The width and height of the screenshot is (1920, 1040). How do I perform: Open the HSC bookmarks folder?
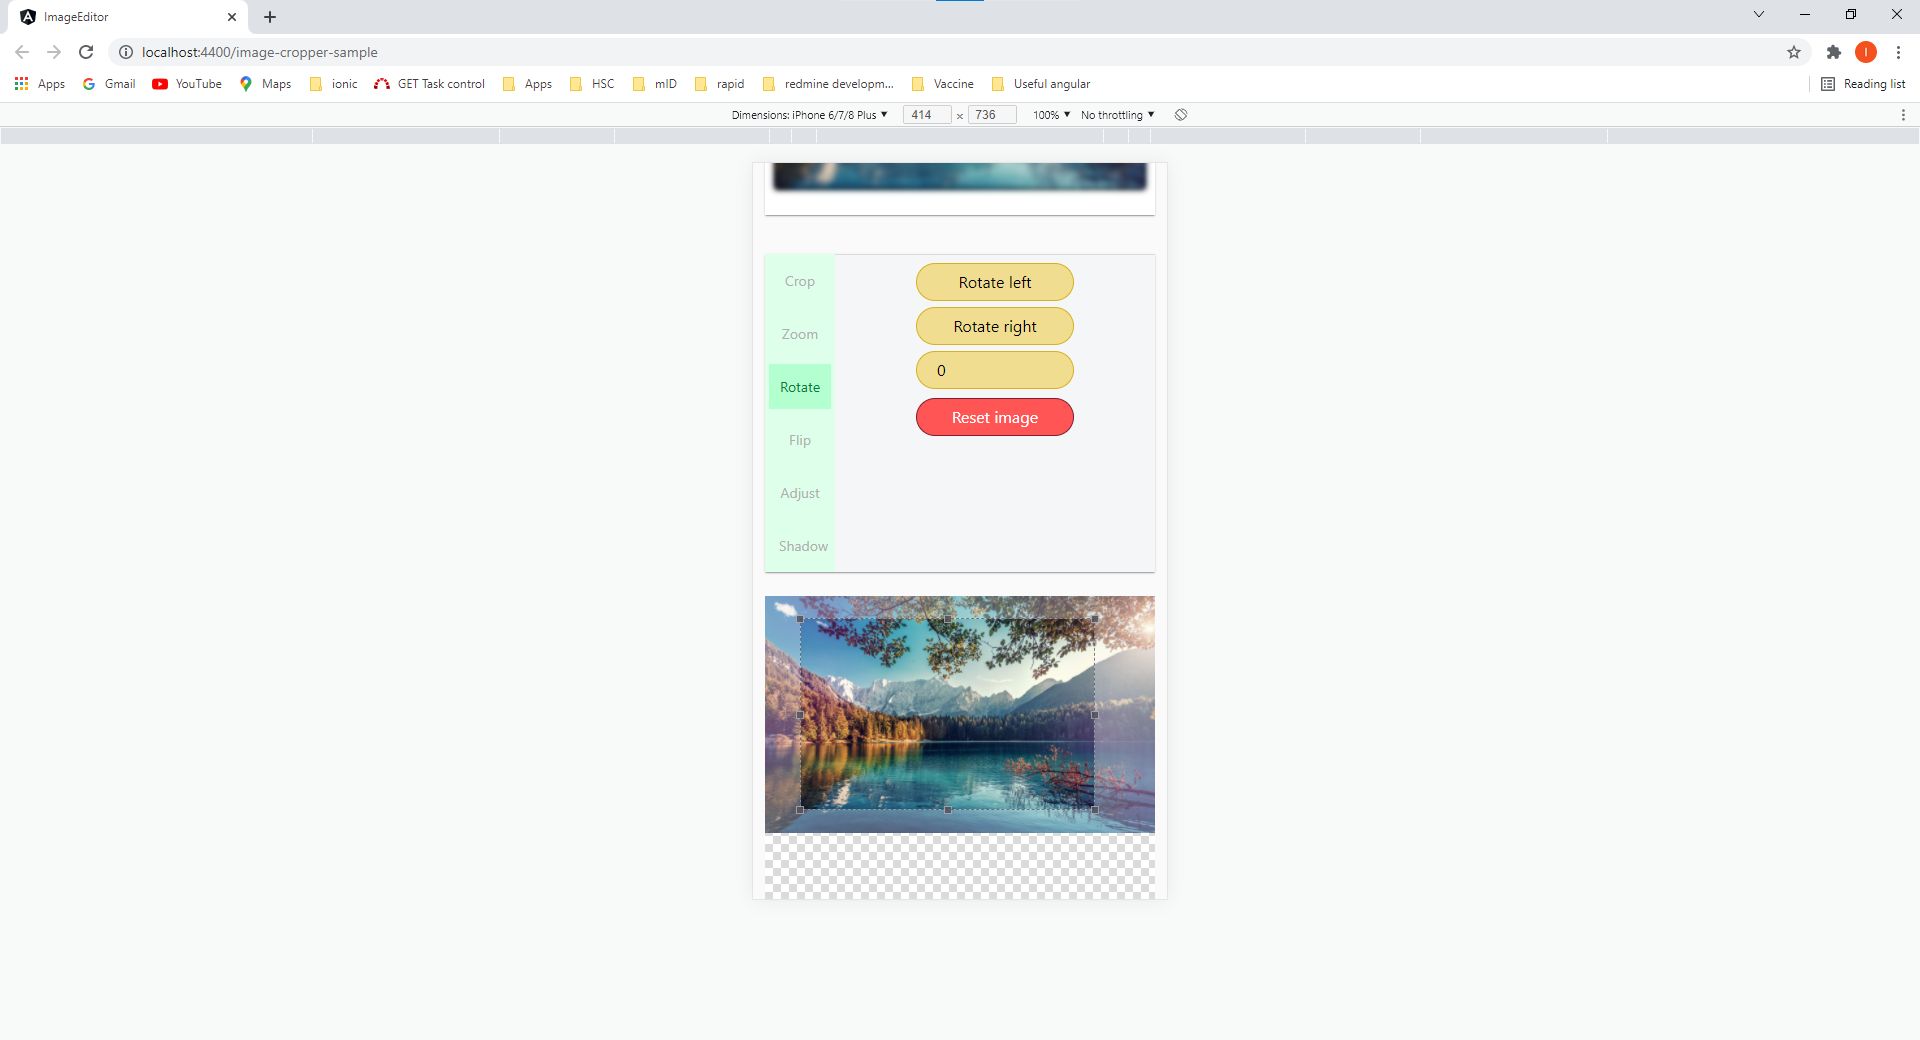(x=592, y=84)
